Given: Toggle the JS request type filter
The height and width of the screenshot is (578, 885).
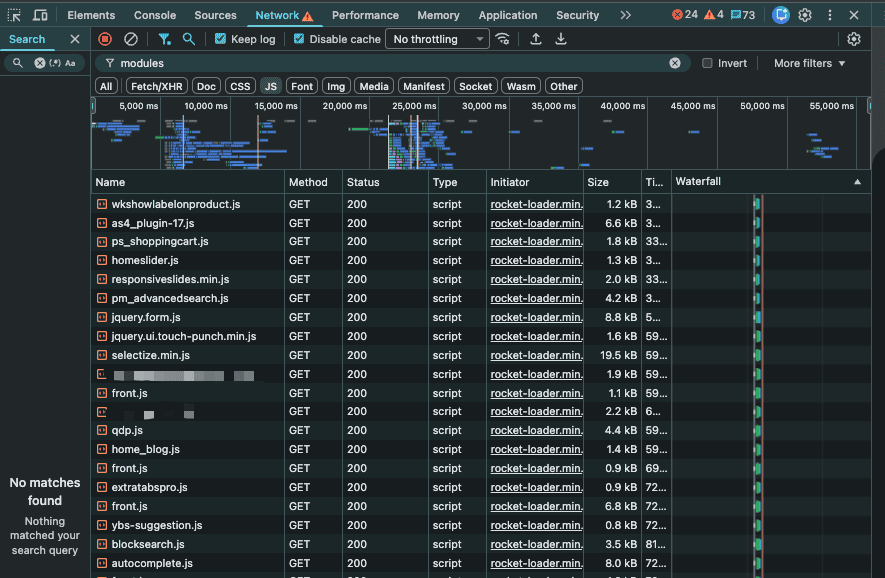Looking at the screenshot, I should 271,86.
